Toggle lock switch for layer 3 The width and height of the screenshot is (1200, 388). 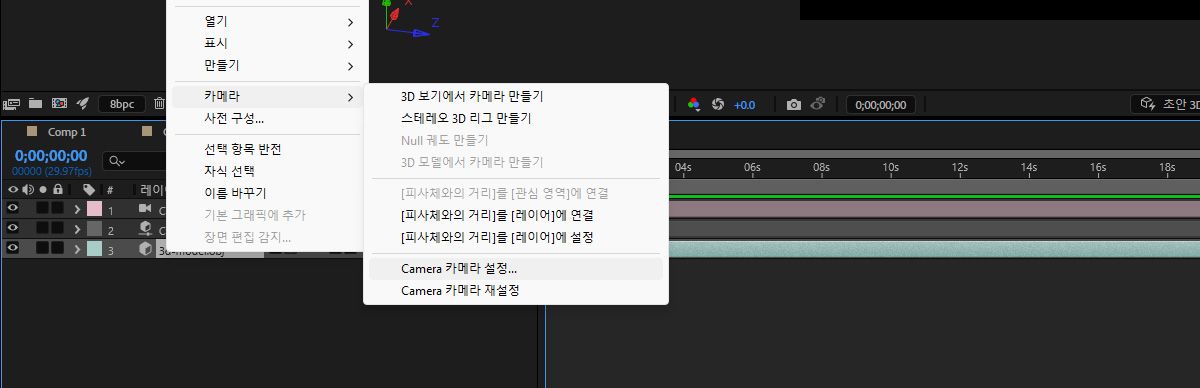58,248
